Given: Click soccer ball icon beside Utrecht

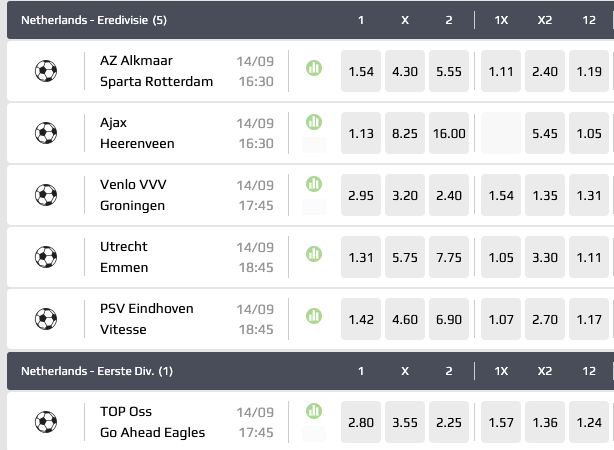Looking at the screenshot, I should (45, 257).
